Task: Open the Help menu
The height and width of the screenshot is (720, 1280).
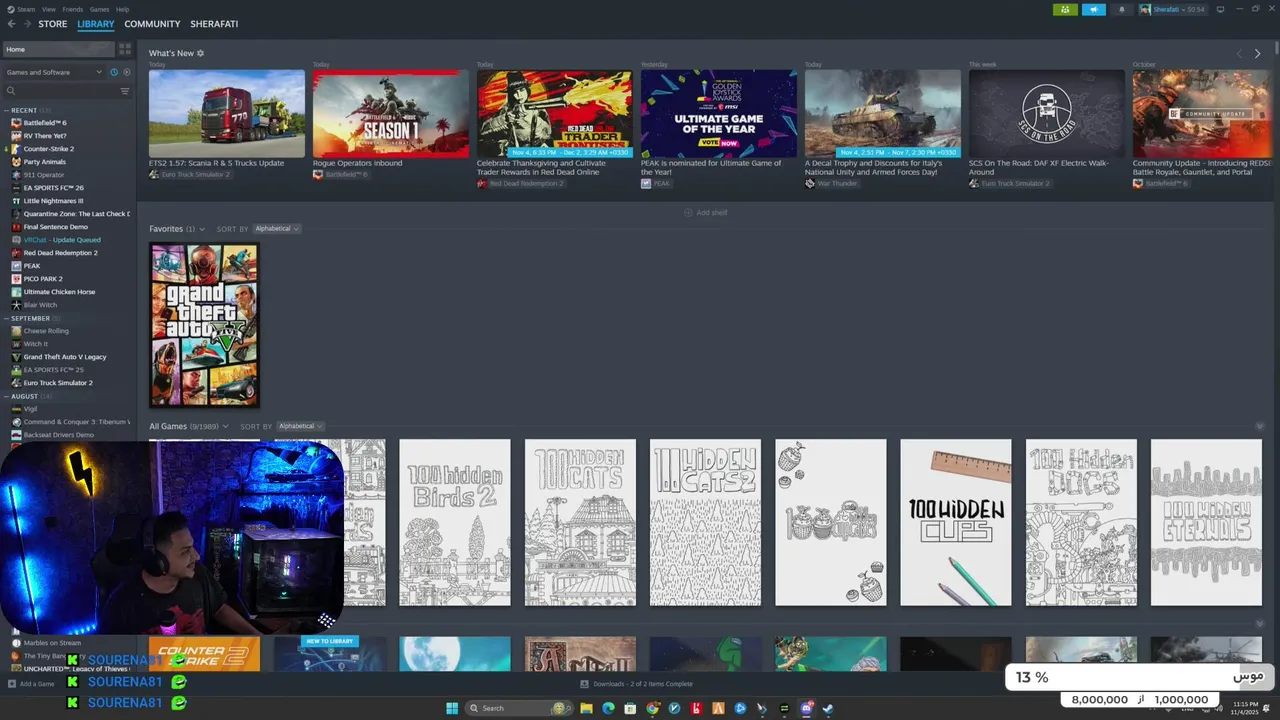Action: 122,9
